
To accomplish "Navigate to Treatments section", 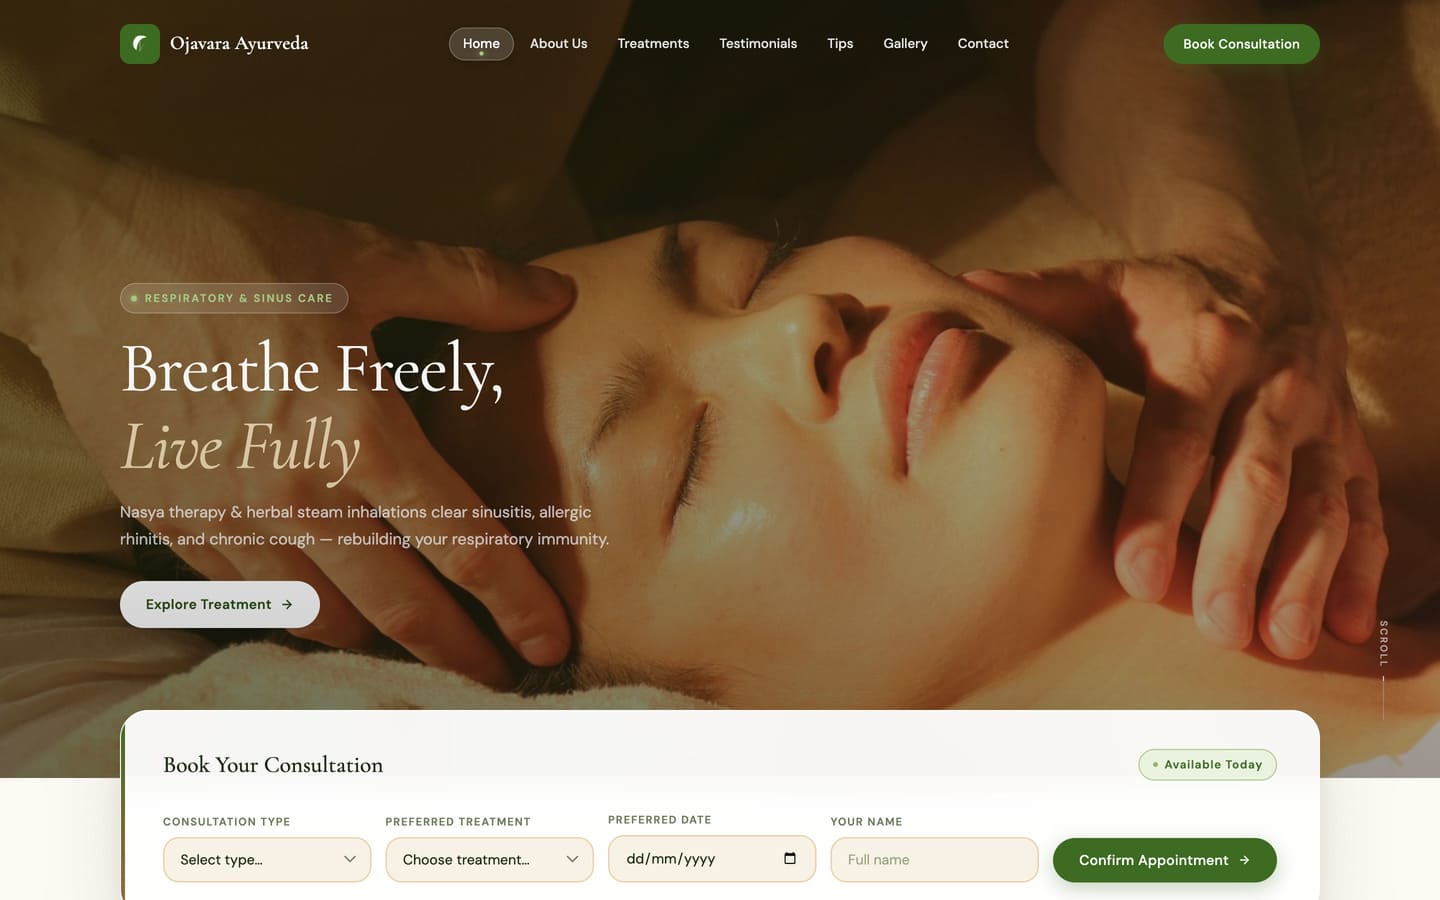I will (x=653, y=44).
